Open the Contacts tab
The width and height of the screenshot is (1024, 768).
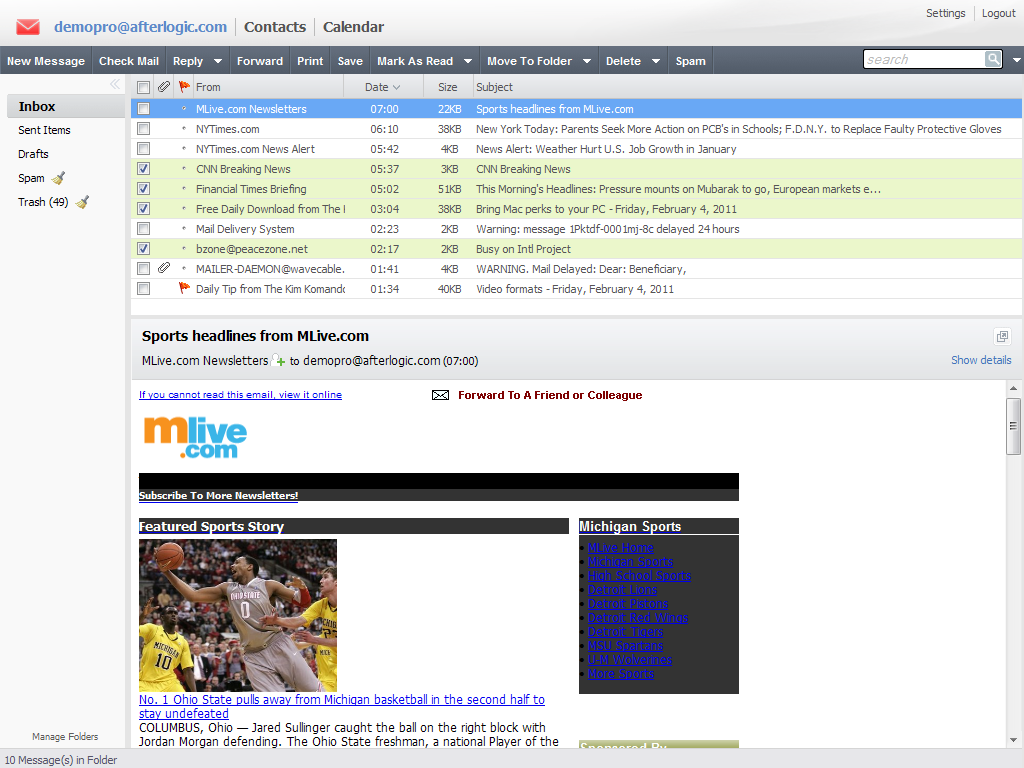point(275,27)
